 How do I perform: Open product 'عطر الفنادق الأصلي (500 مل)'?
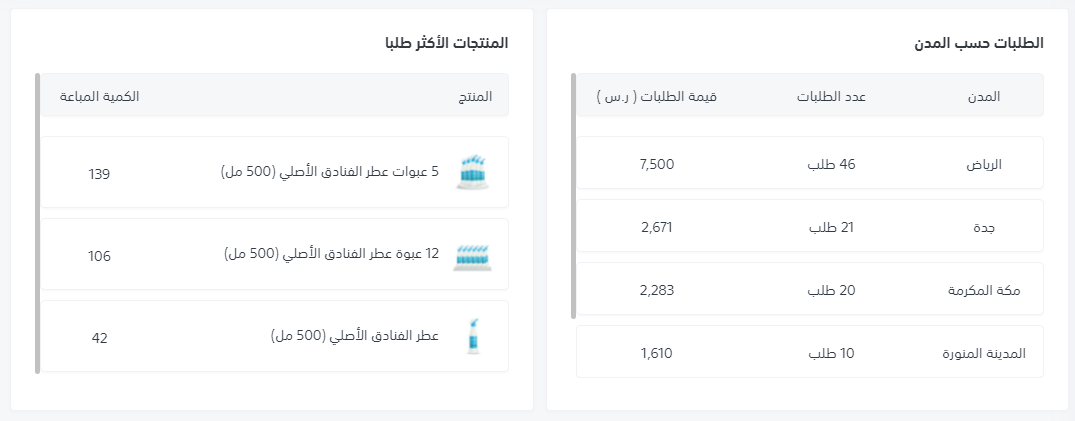(x=355, y=336)
